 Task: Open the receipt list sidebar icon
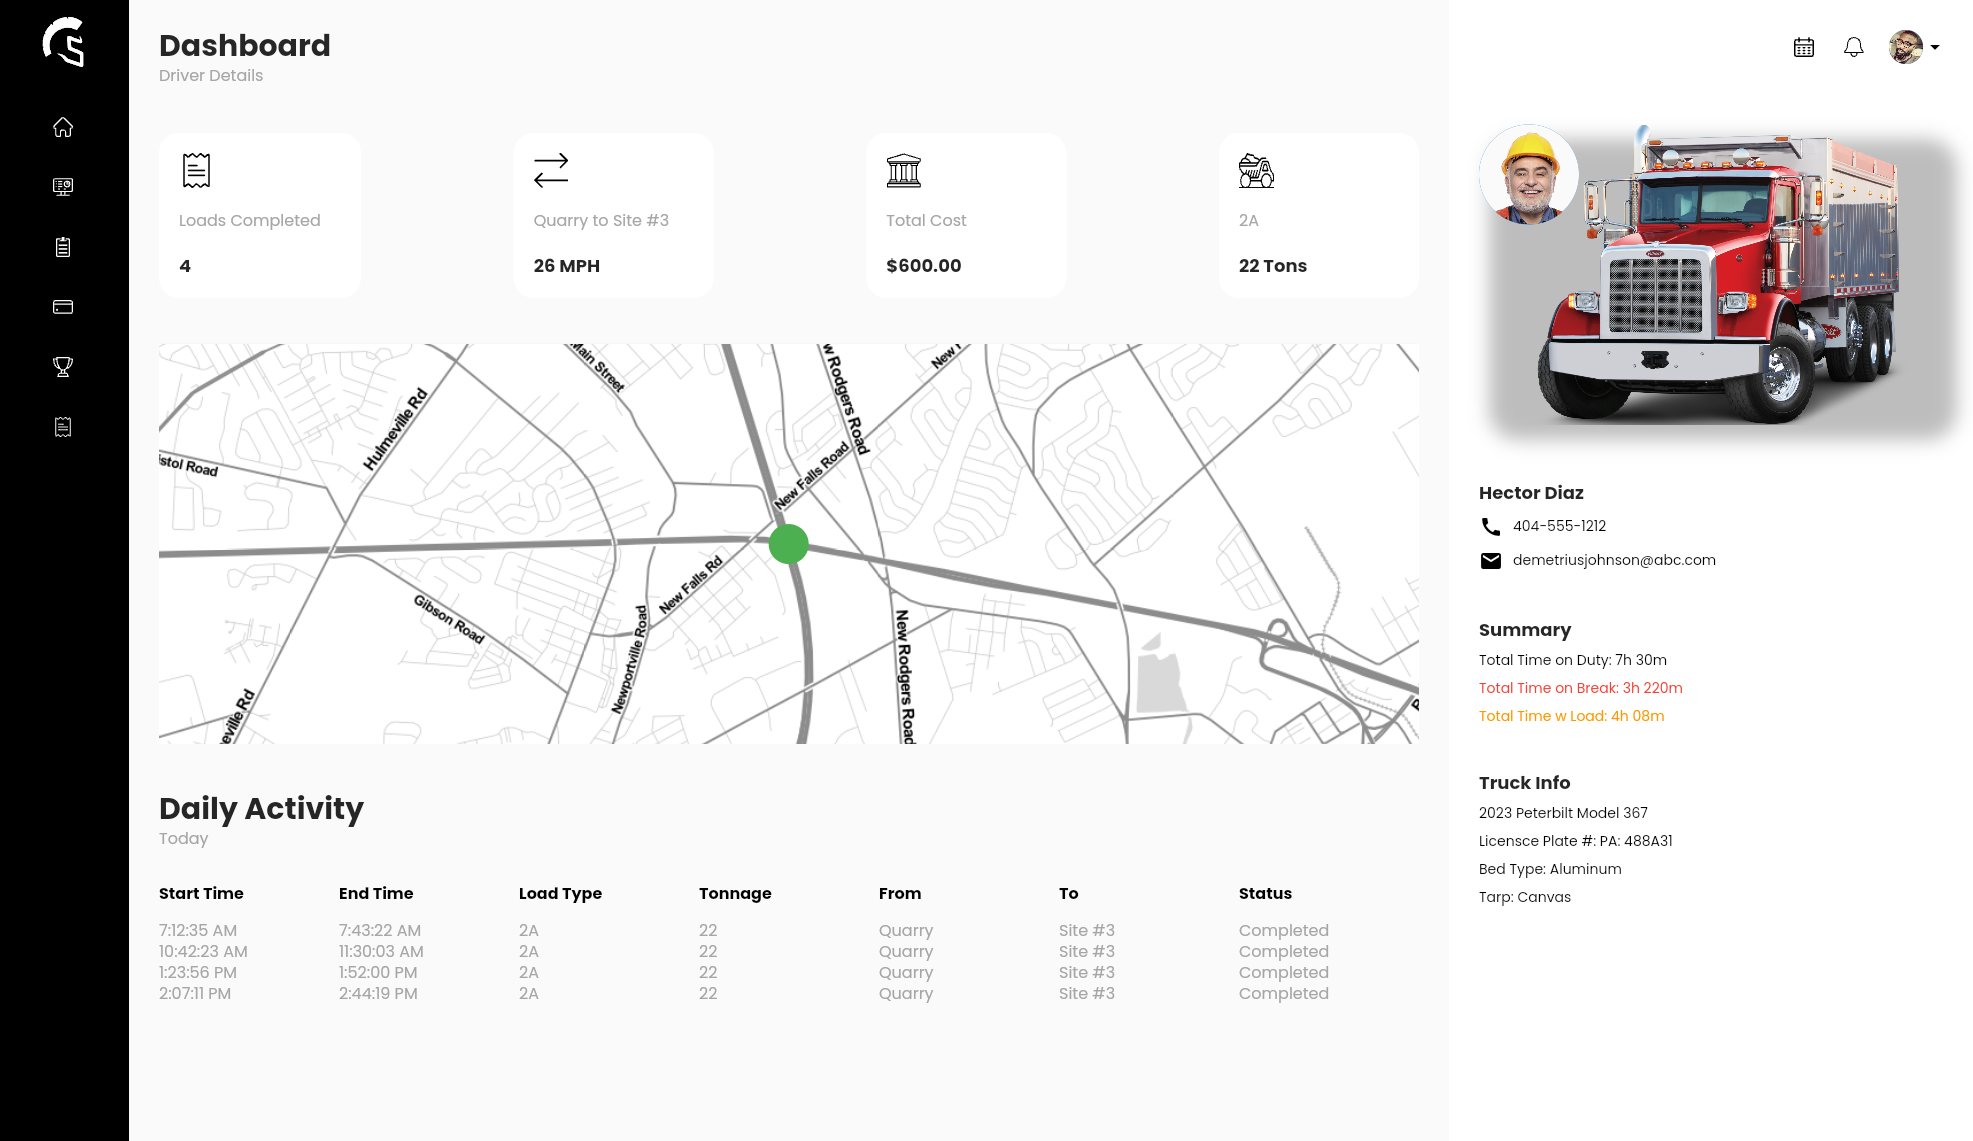tap(63, 427)
